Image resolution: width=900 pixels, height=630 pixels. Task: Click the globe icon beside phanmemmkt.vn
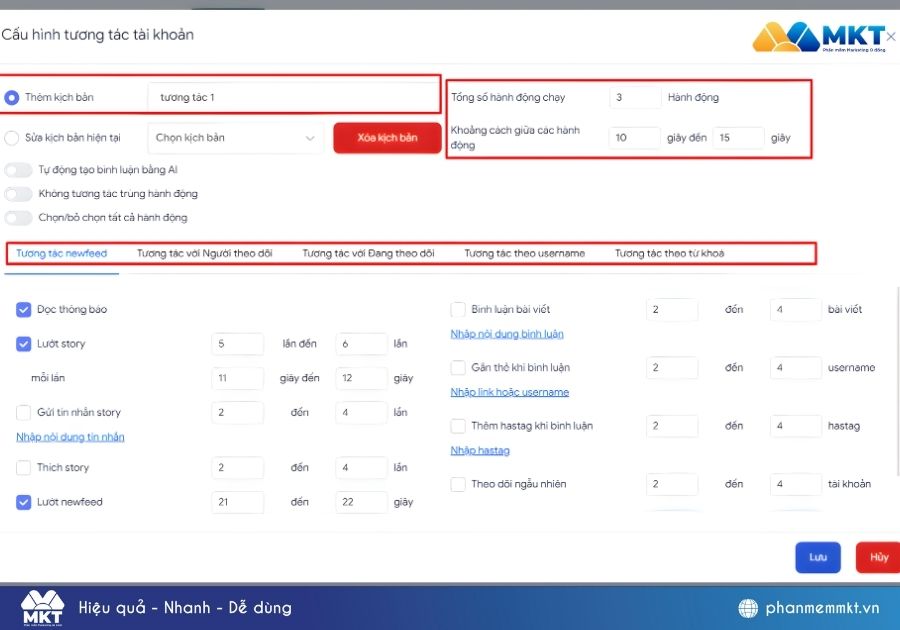[748, 608]
